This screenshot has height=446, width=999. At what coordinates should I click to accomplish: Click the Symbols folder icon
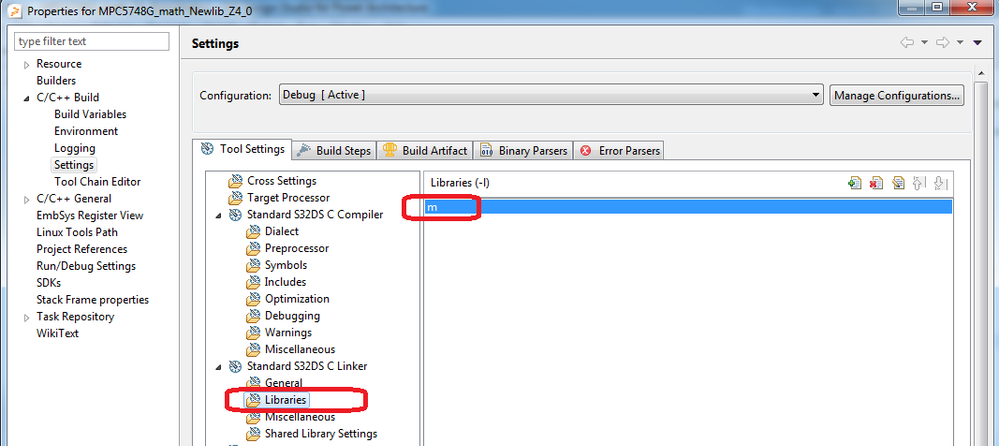tap(254, 265)
